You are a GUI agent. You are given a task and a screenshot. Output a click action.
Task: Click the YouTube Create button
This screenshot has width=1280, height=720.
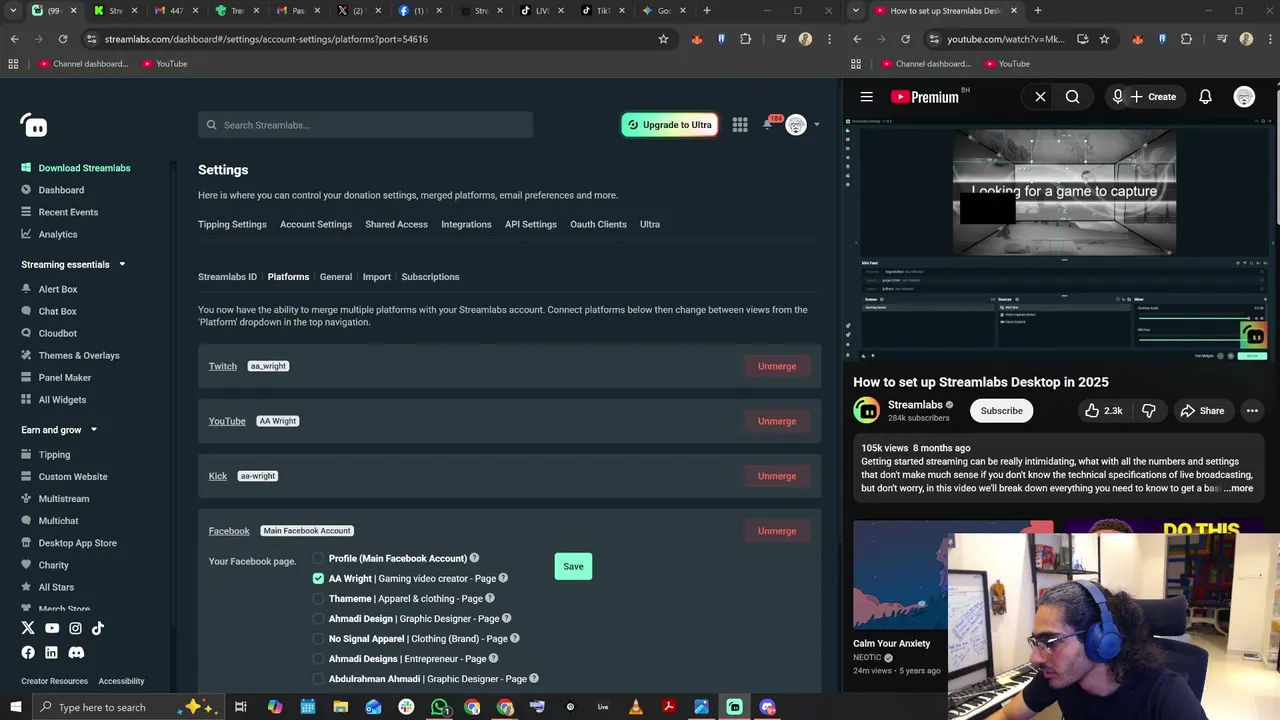[1152, 97]
